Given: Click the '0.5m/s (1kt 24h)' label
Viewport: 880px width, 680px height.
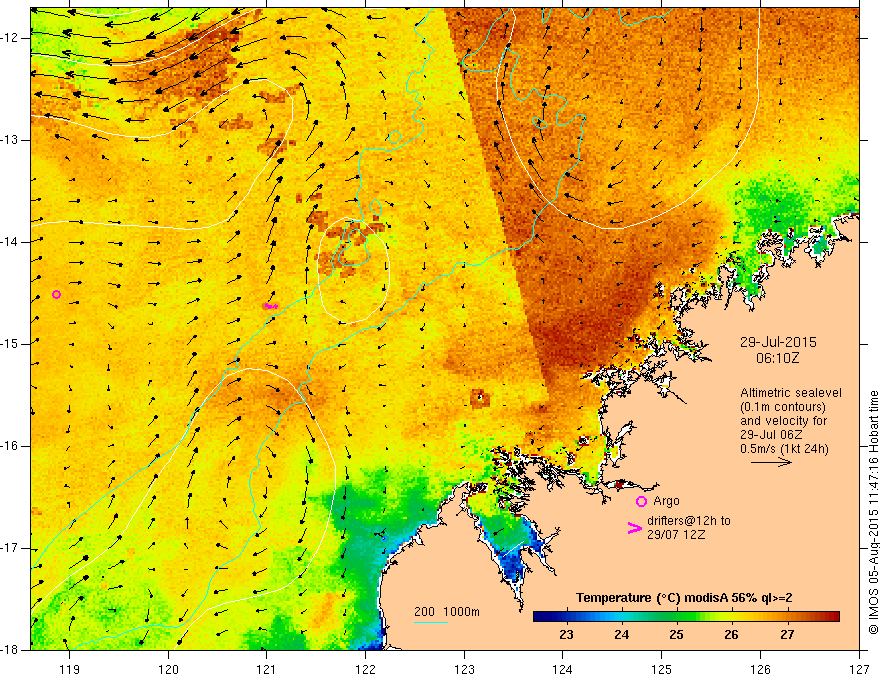Looking at the screenshot, I should [784, 449].
